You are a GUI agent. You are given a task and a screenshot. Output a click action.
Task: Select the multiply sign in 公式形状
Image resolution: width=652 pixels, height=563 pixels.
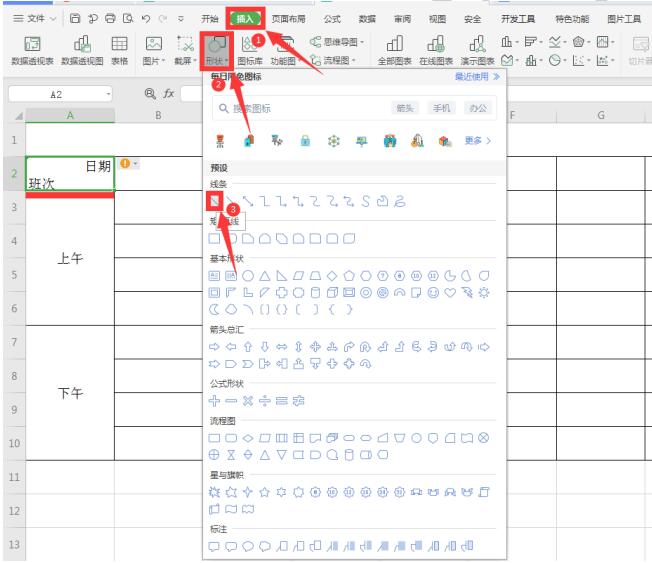pos(248,401)
